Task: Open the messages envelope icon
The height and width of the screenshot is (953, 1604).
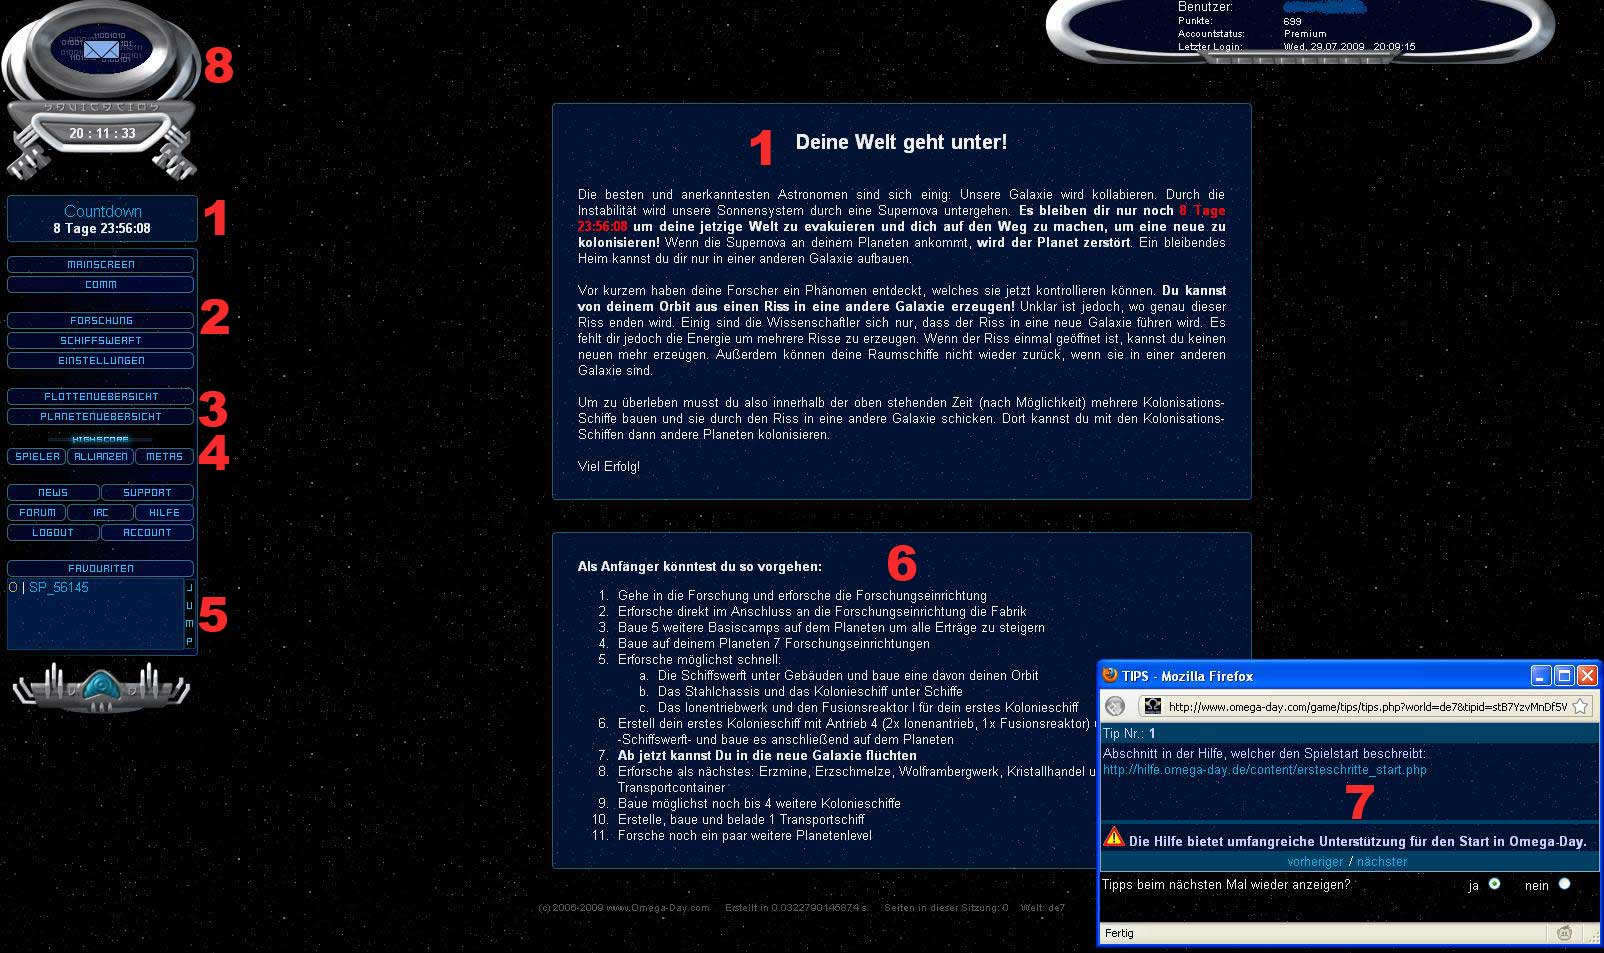Action: point(100,49)
